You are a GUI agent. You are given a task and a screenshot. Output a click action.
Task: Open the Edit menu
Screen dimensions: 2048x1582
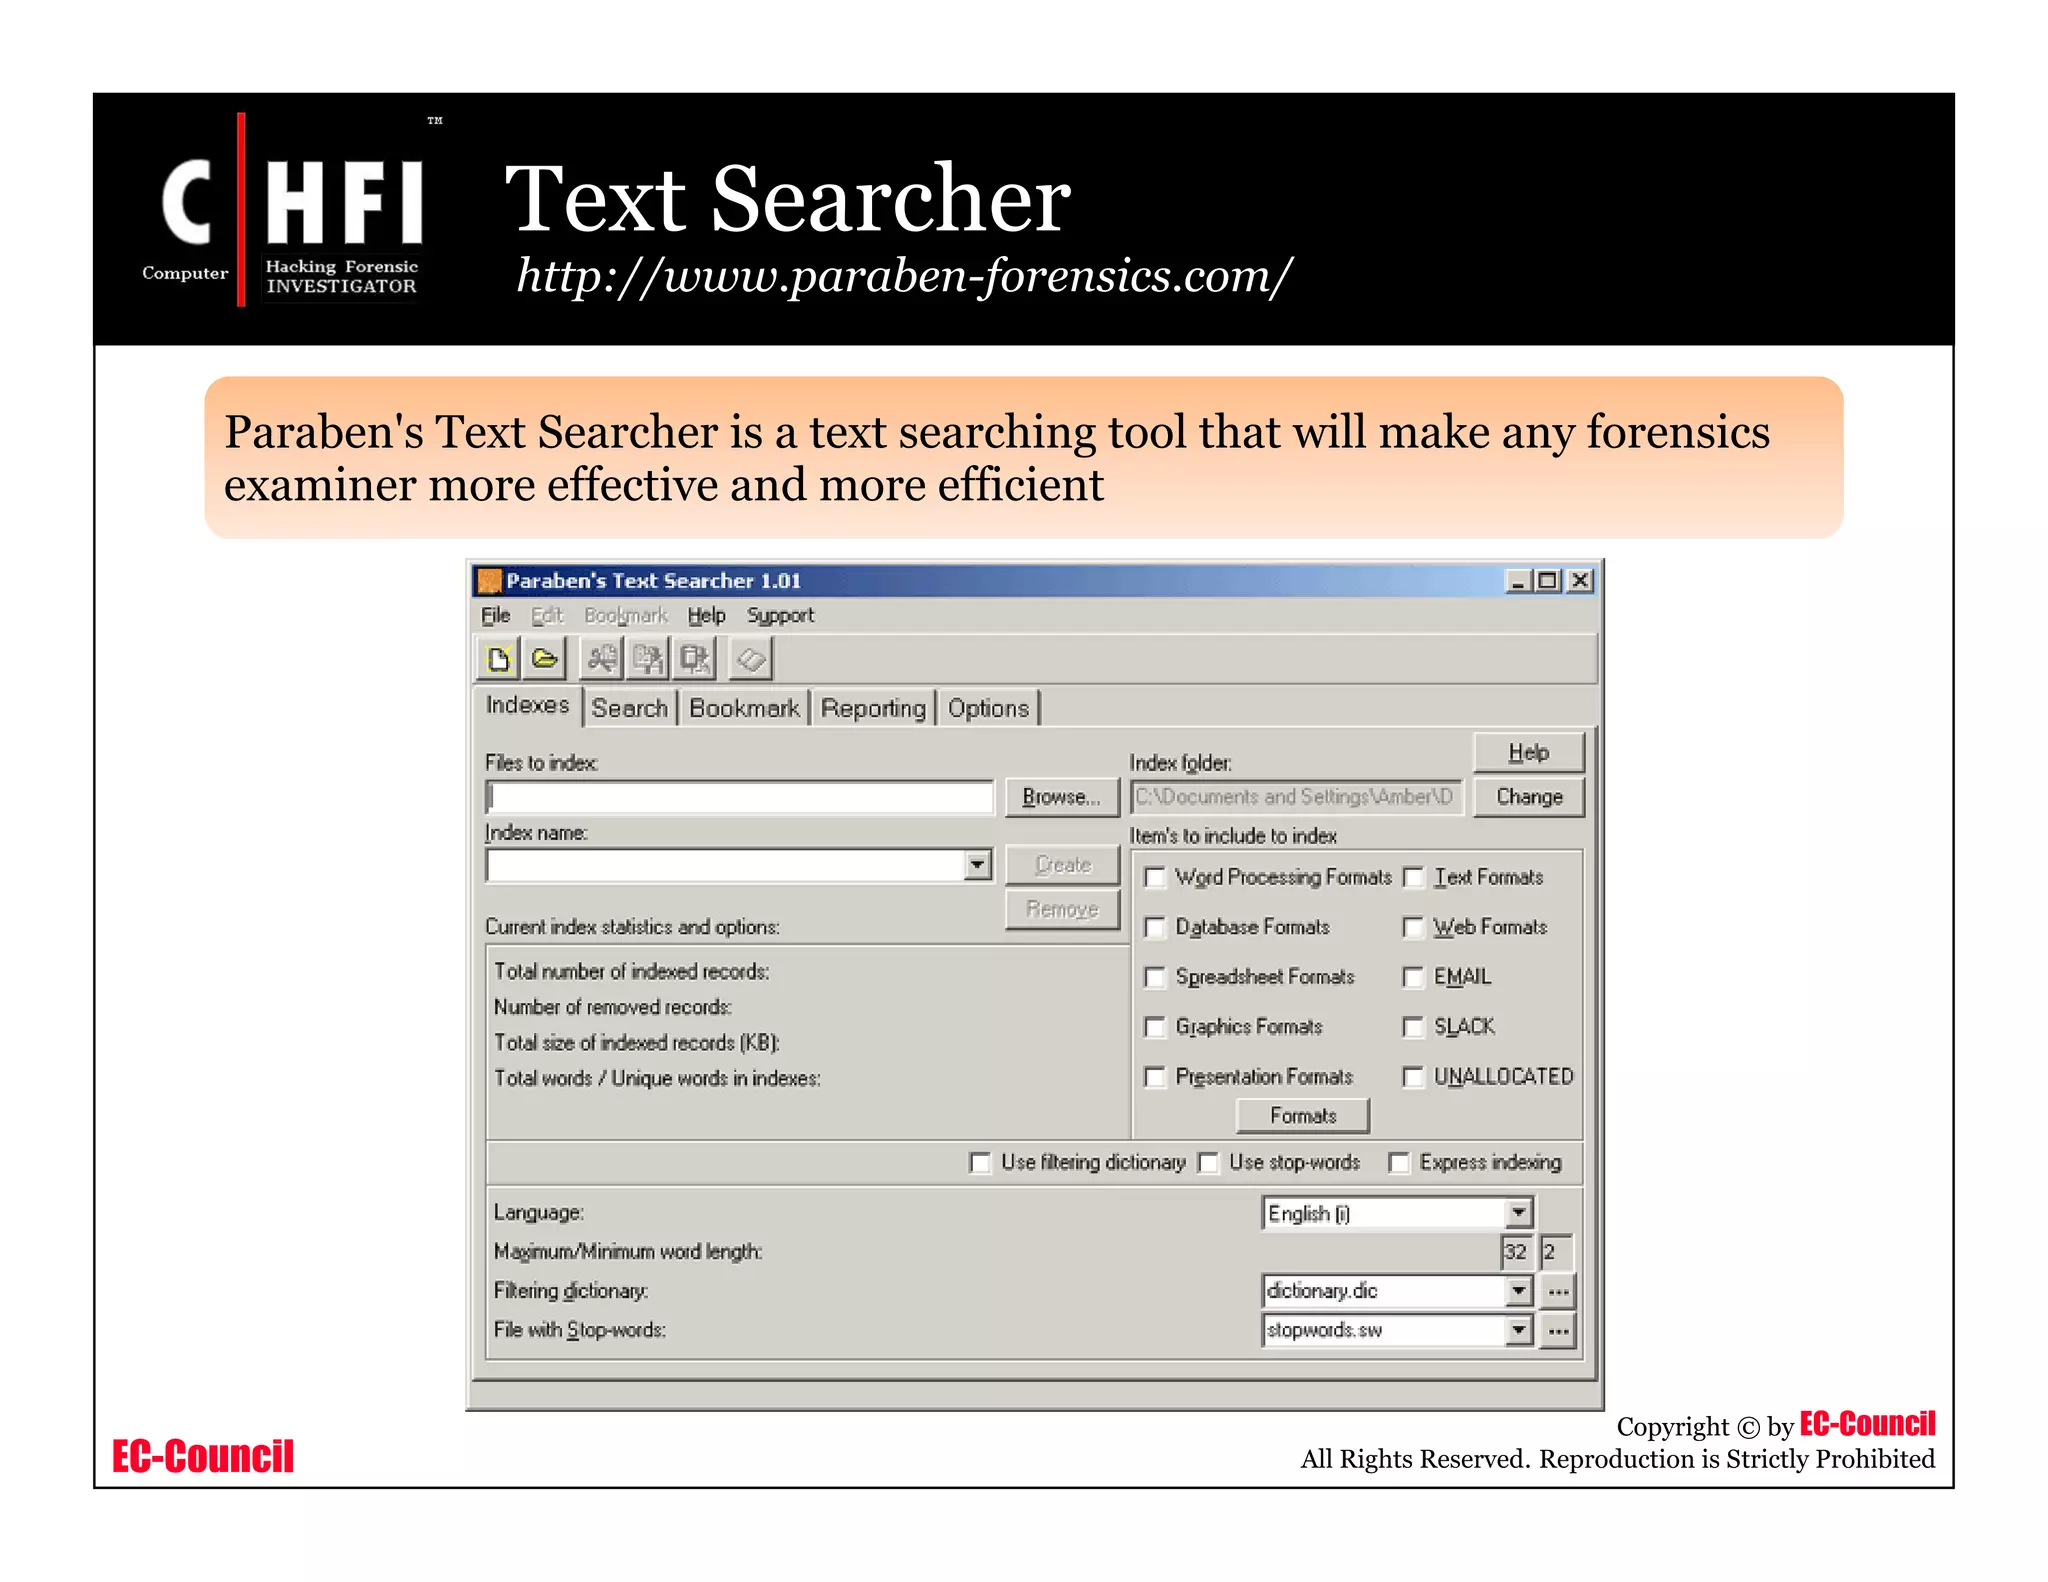(547, 615)
